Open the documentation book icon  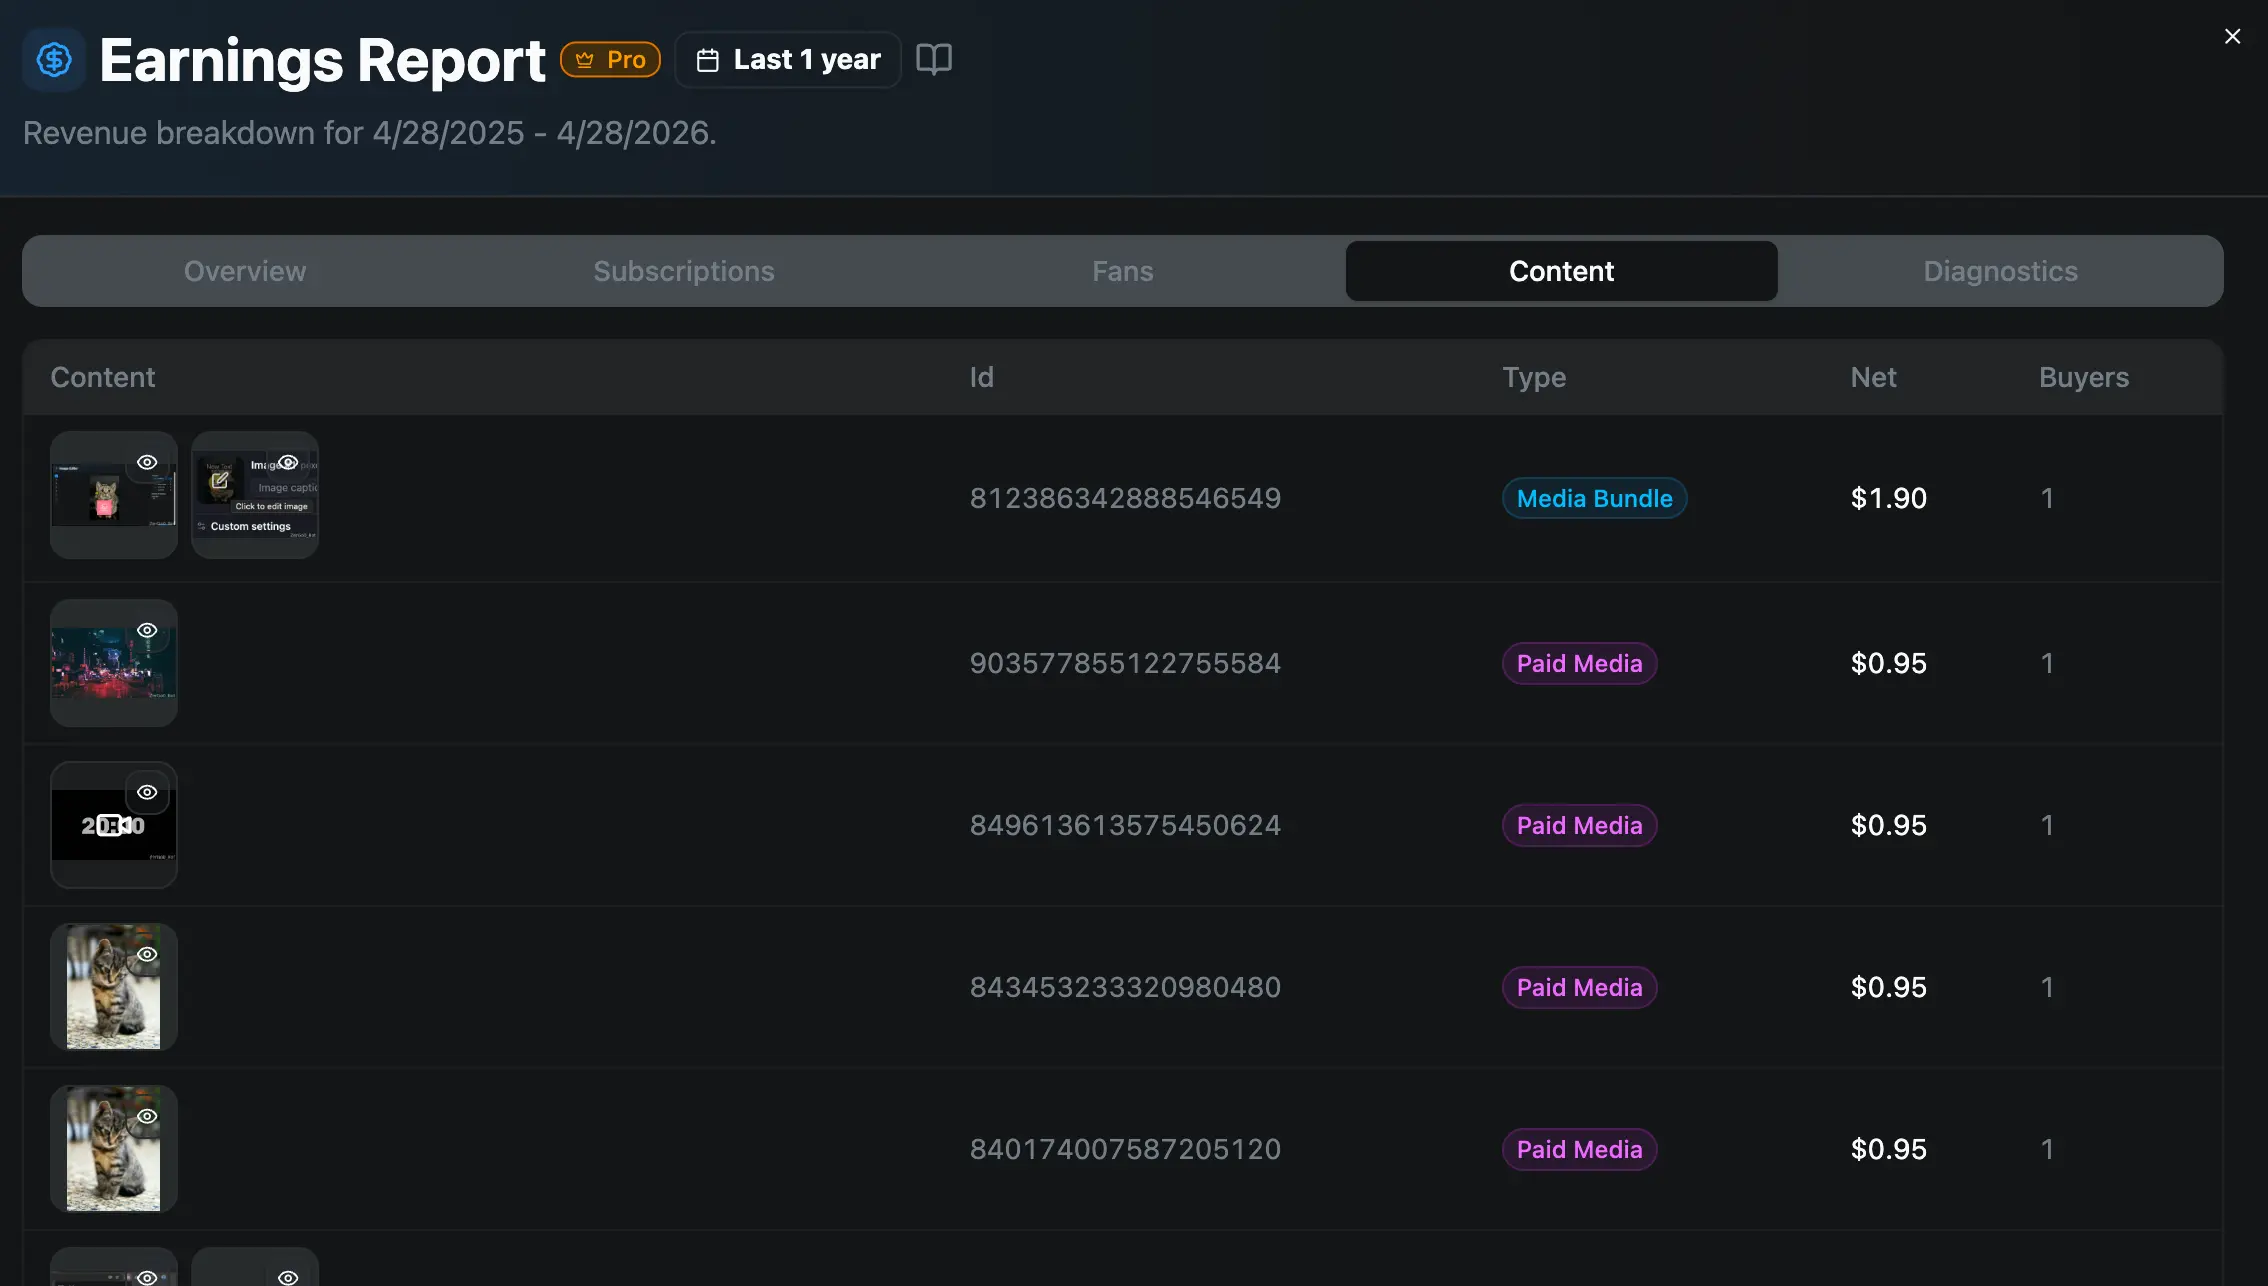tap(934, 60)
